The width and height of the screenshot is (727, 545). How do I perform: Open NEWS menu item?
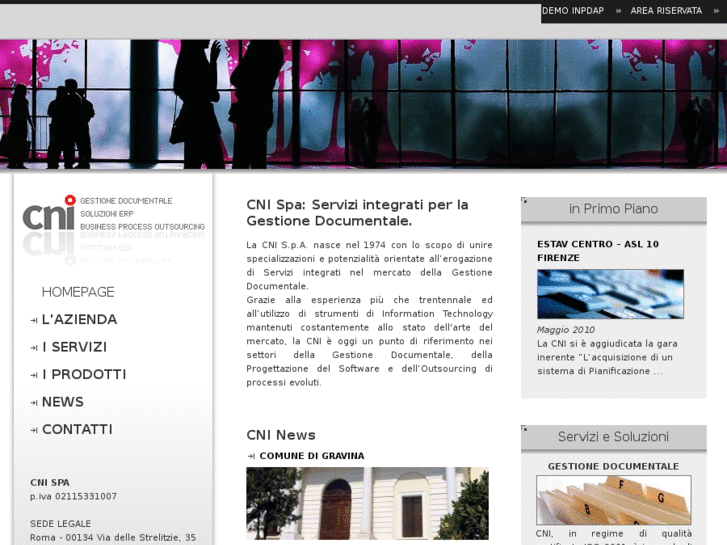[63, 402]
